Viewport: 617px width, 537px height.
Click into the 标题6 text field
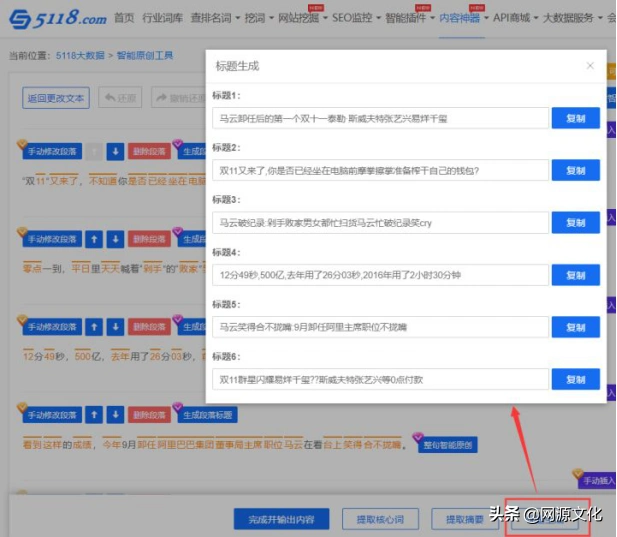click(x=381, y=379)
